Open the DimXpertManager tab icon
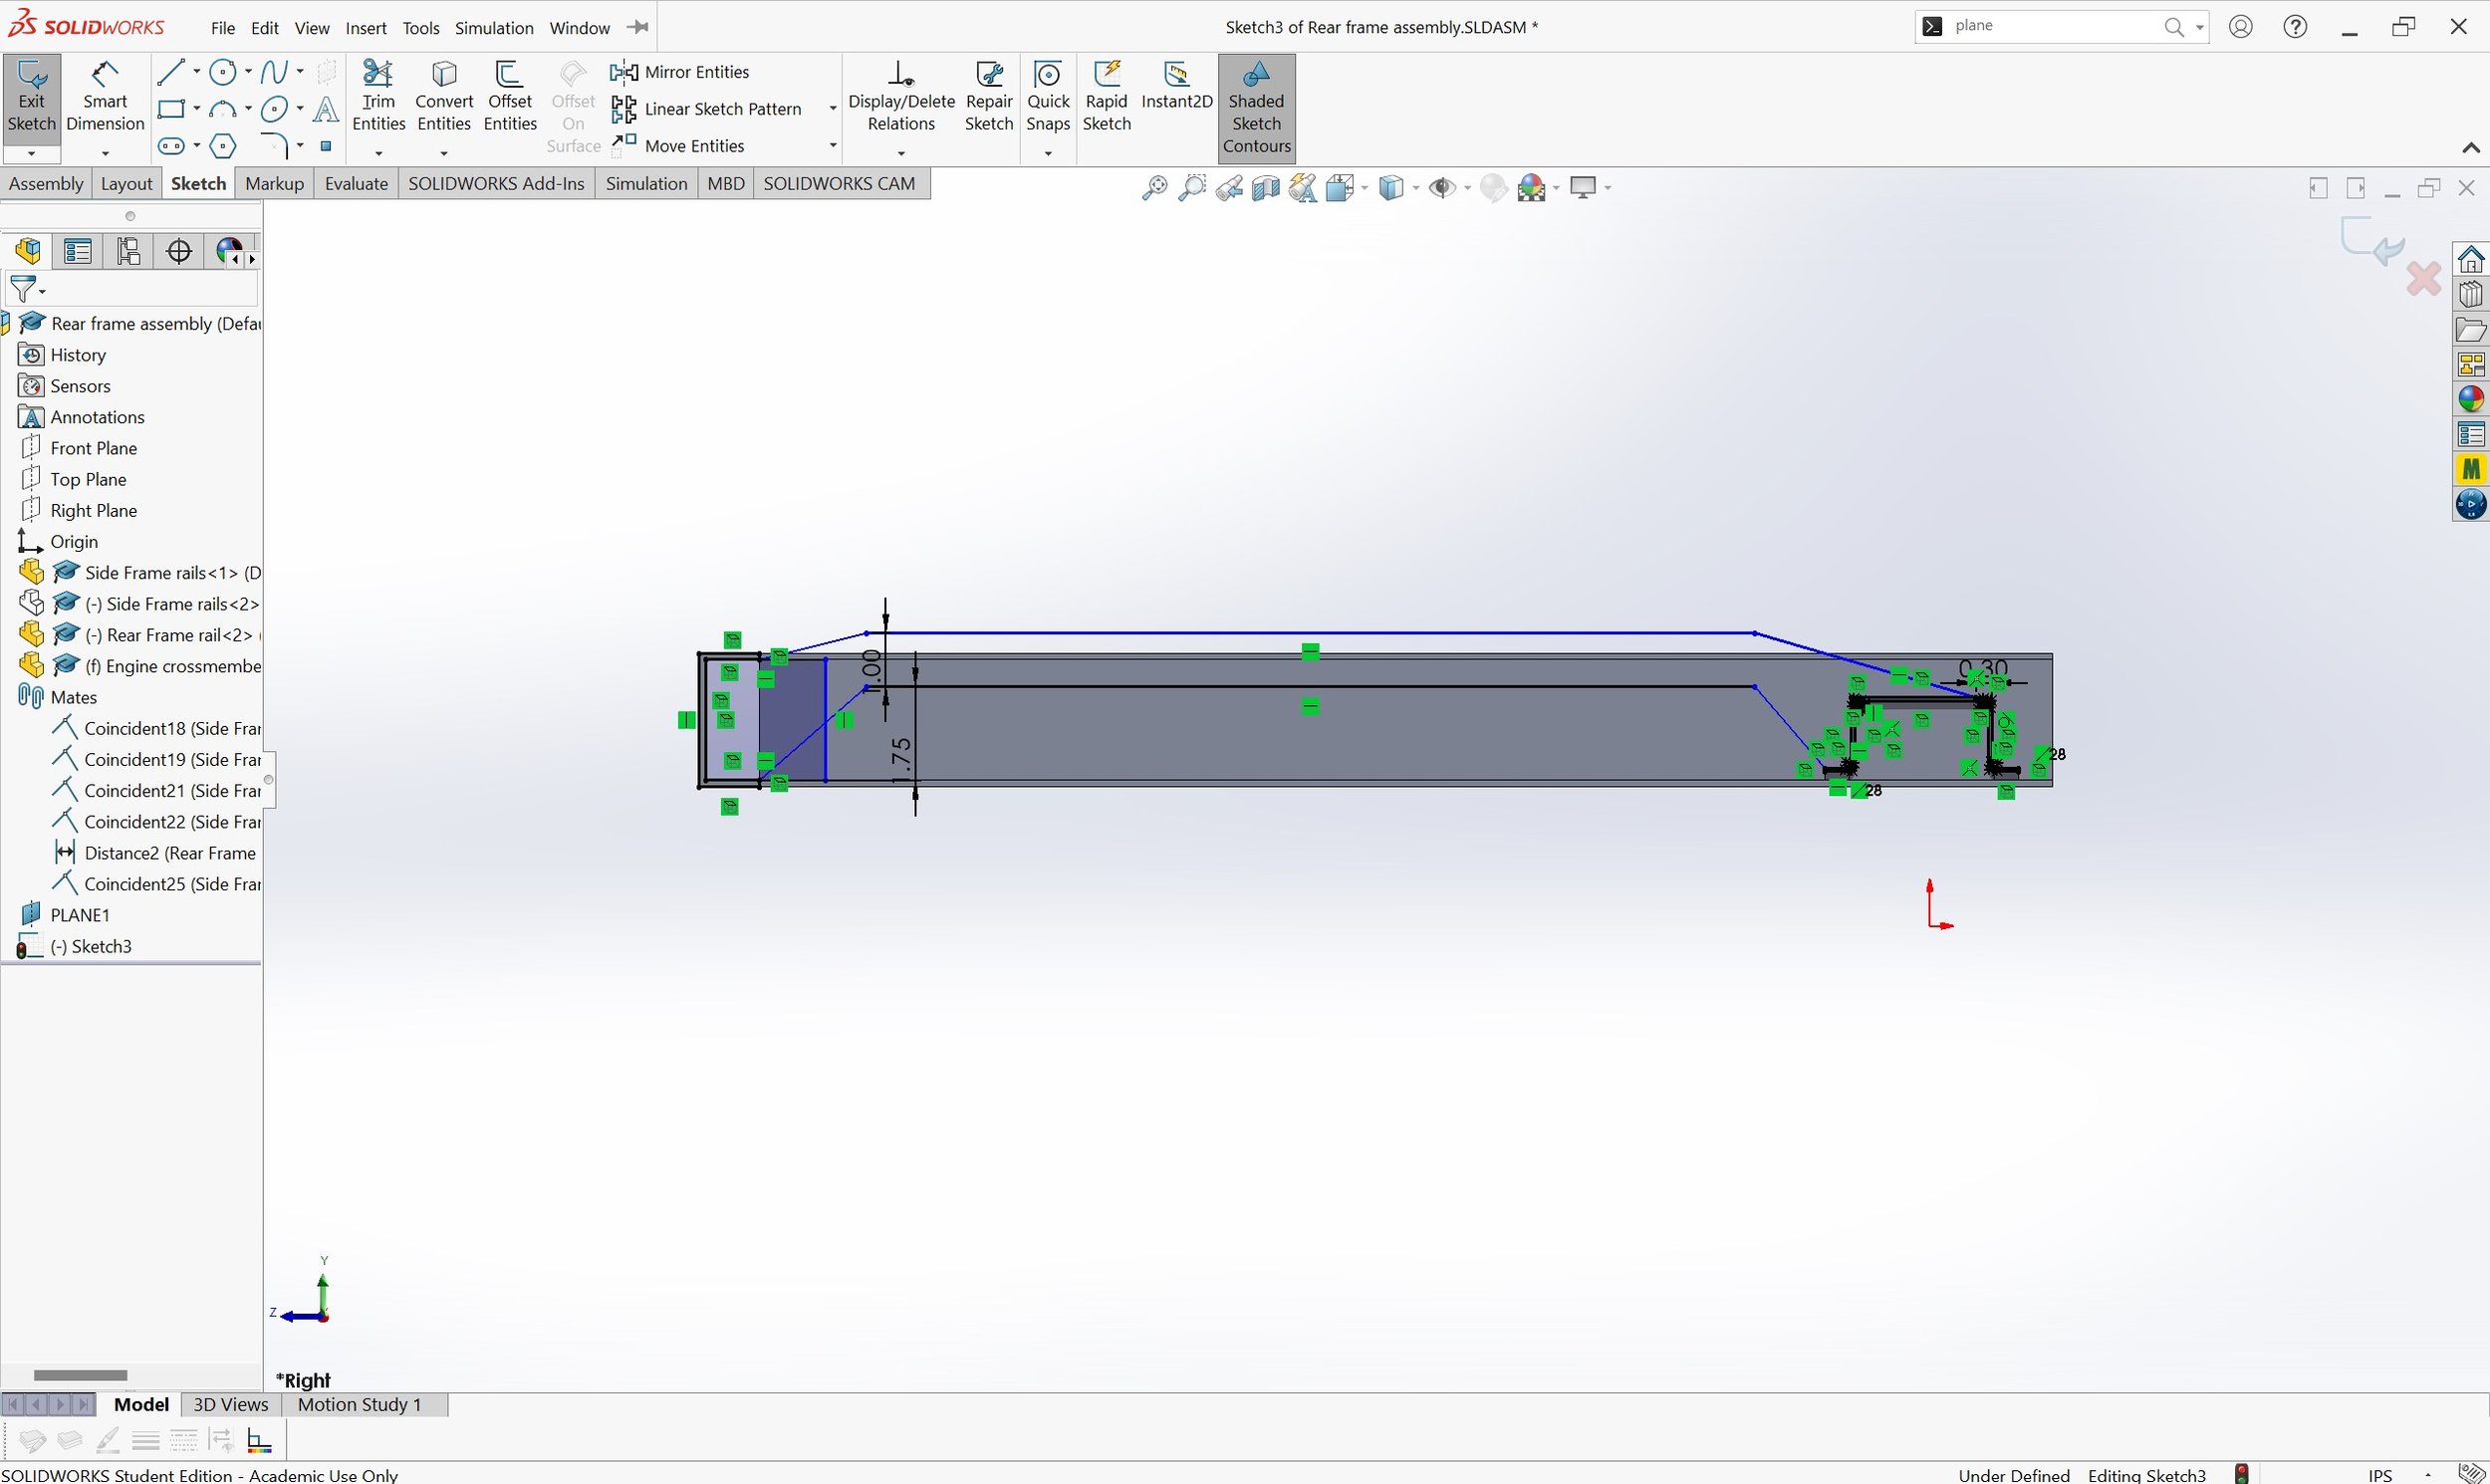This screenshot has width=2490, height=1484. (x=179, y=251)
